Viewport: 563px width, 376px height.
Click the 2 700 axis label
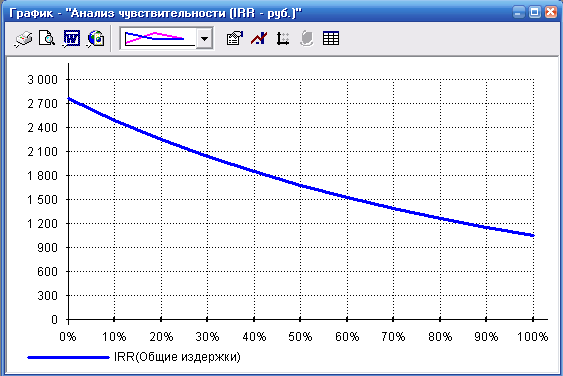point(43,103)
